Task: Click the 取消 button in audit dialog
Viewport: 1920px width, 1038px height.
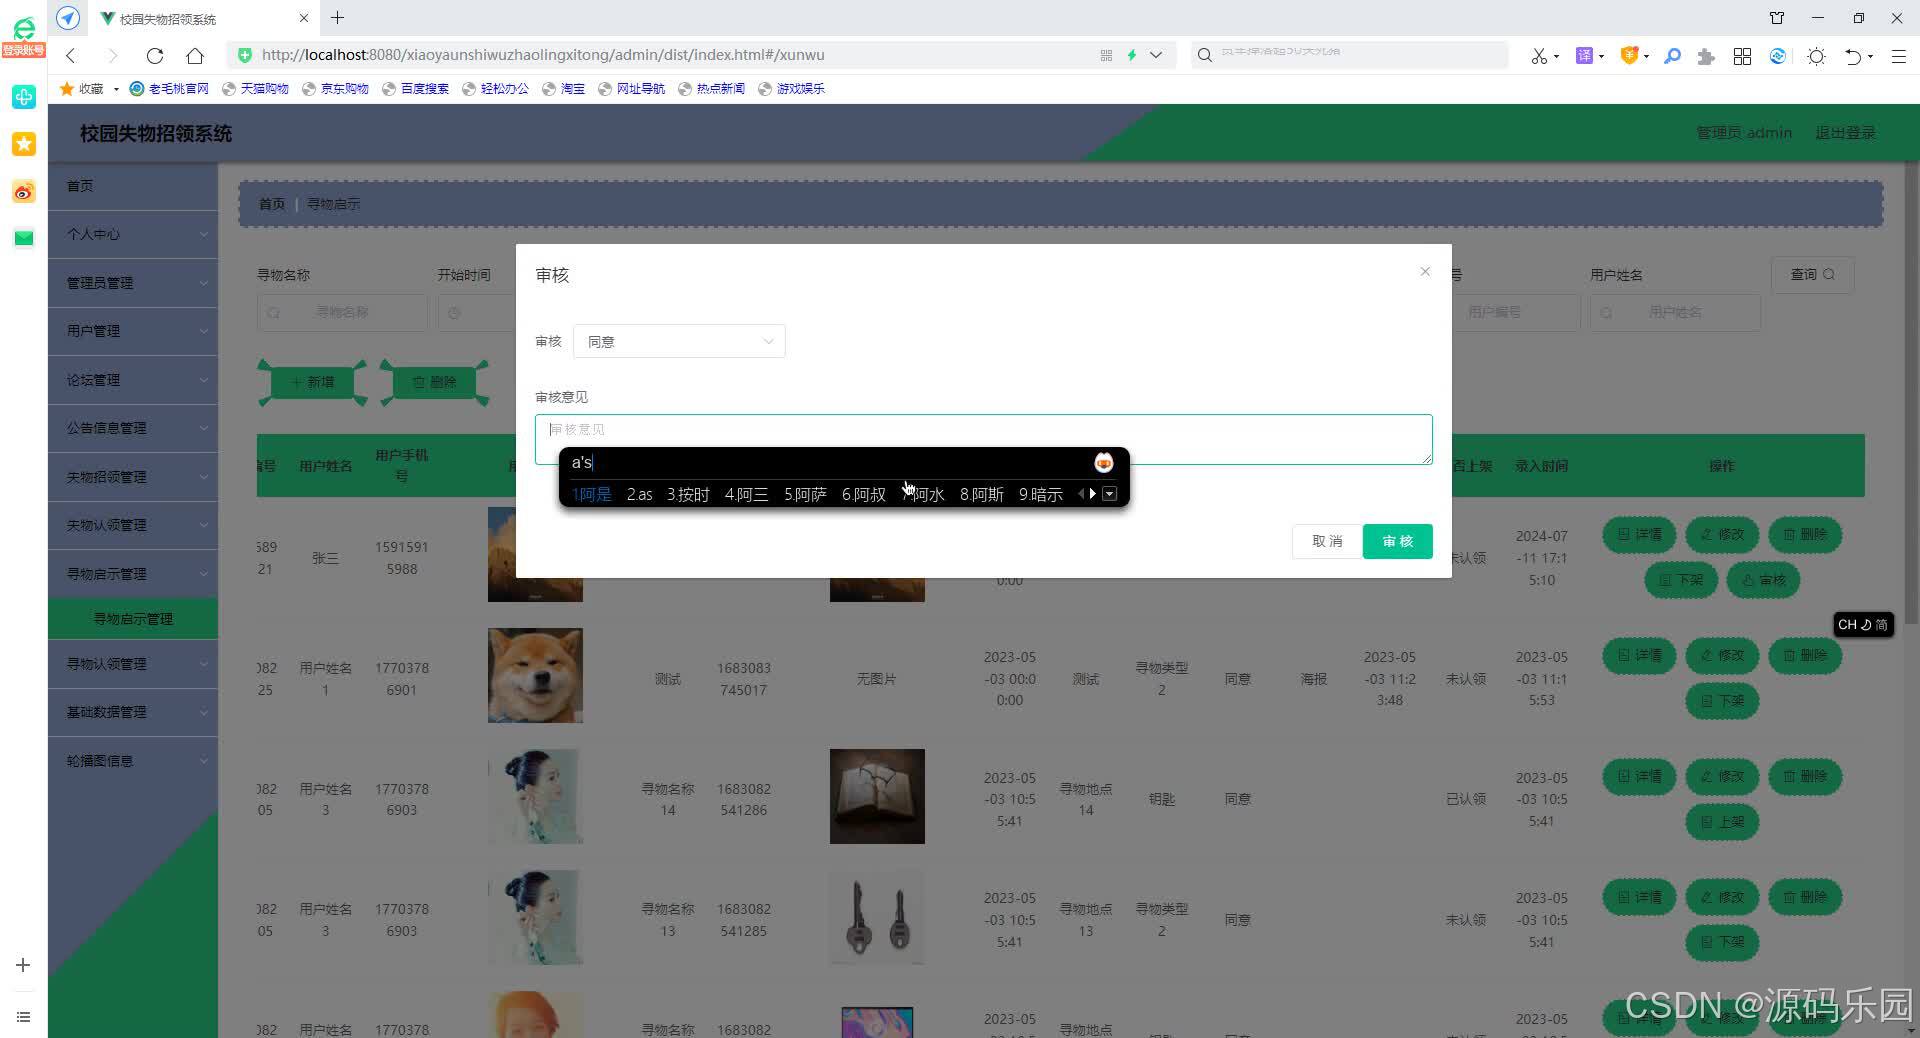Action: point(1325,541)
